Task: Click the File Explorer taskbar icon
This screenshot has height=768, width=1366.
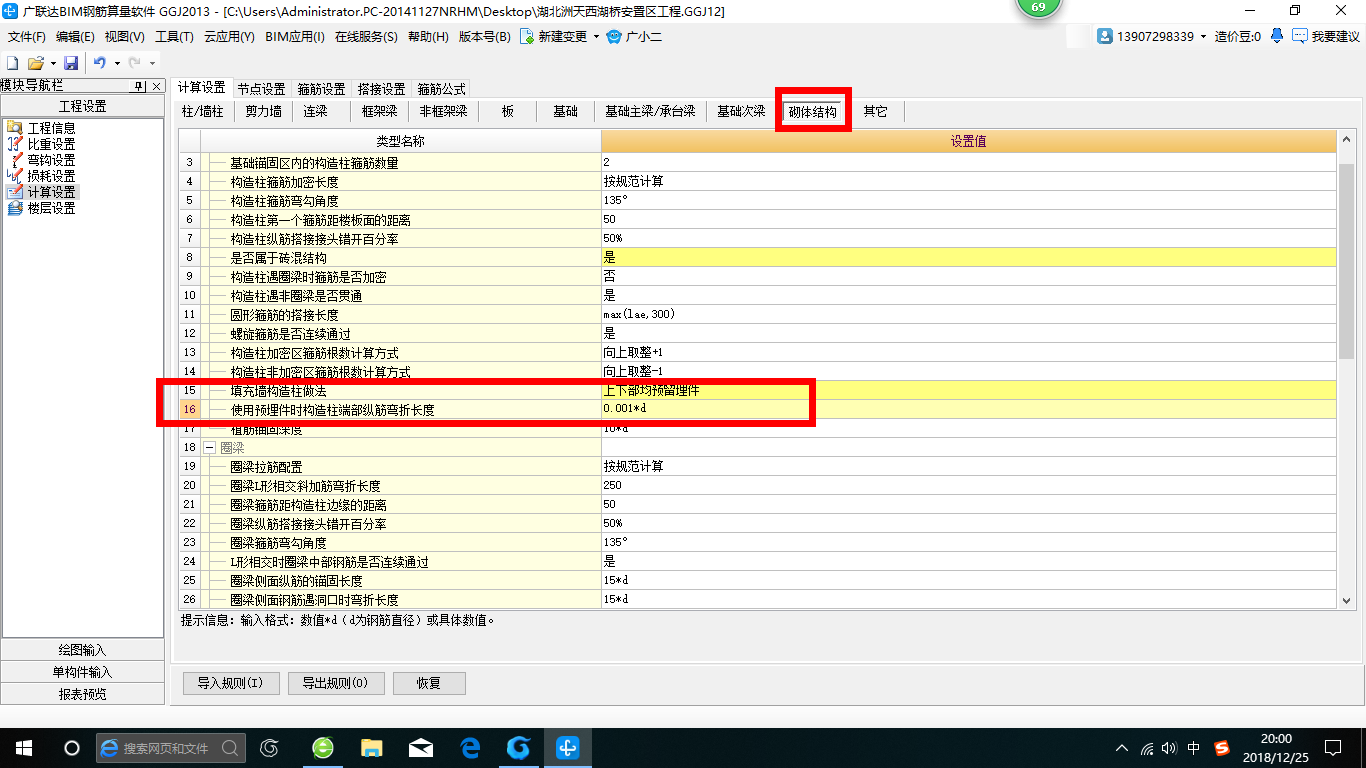Action: click(x=372, y=747)
